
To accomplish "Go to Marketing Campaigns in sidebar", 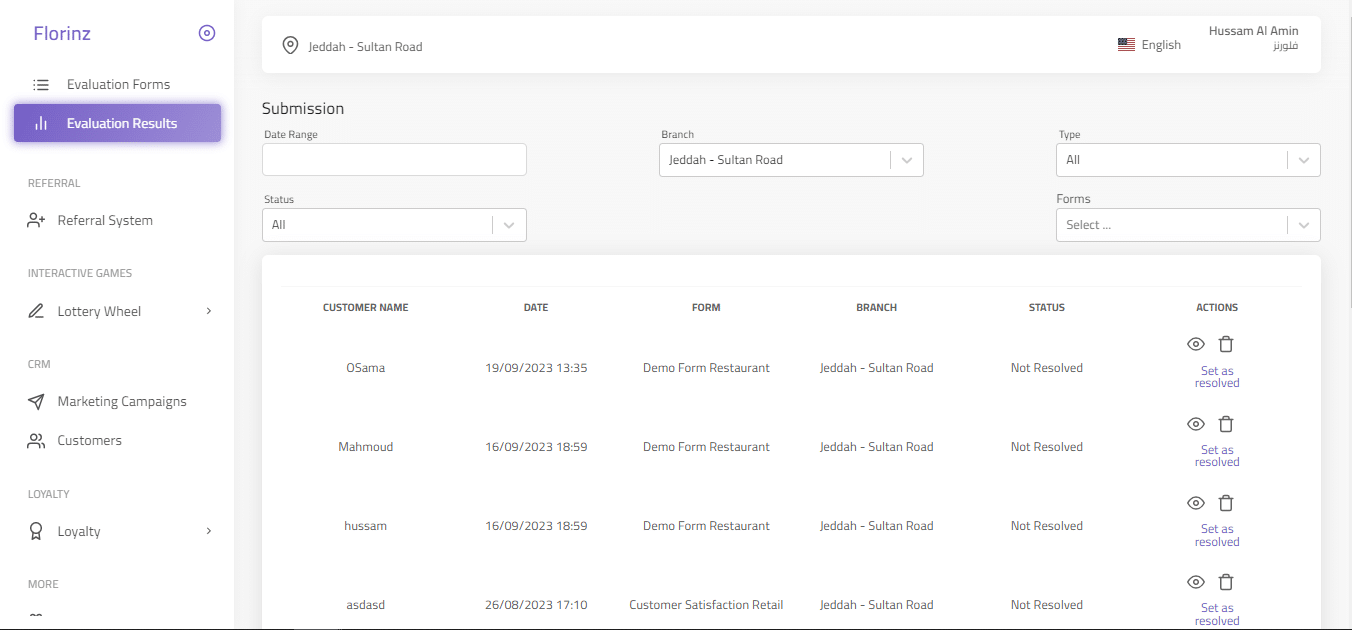I will tap(122, 401).
